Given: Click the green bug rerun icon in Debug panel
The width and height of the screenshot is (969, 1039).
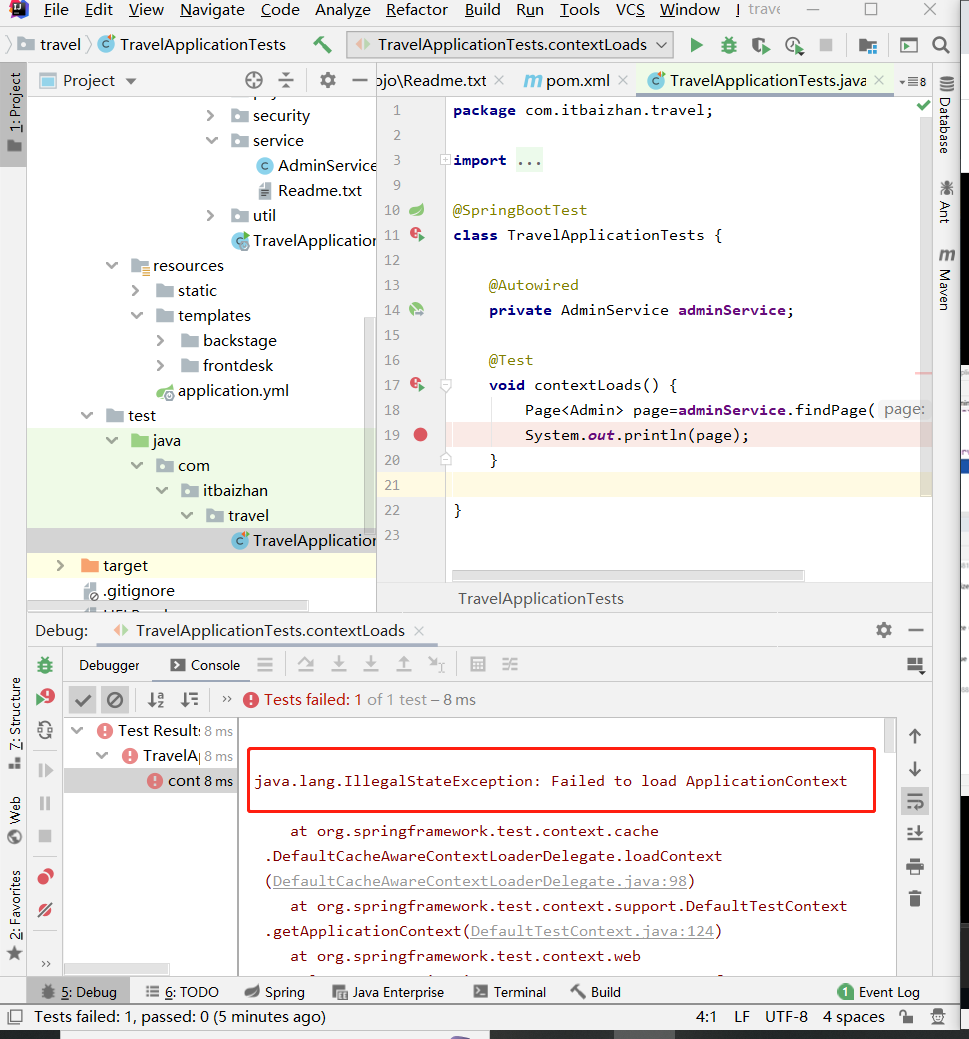Looking at the screenshot, I should coord(45,665).
